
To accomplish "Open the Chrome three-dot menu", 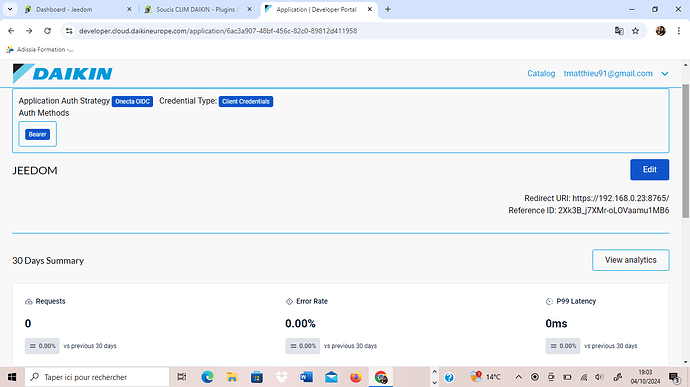I will (679, 31).
